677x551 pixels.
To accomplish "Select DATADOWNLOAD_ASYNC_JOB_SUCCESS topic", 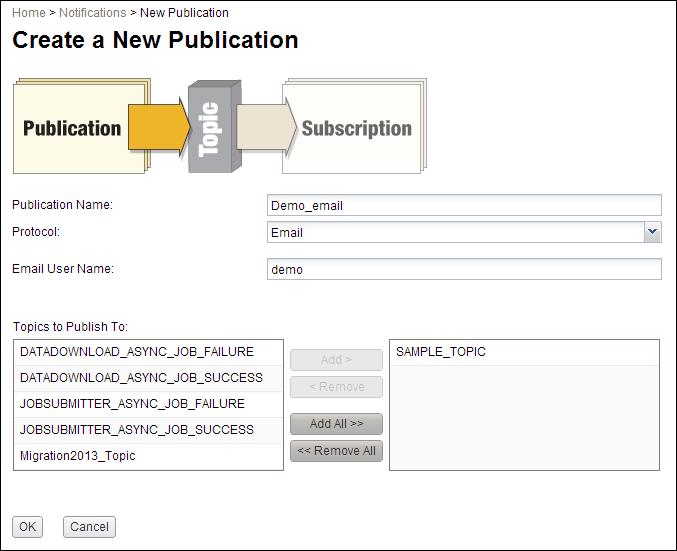I will pos(149,378).
